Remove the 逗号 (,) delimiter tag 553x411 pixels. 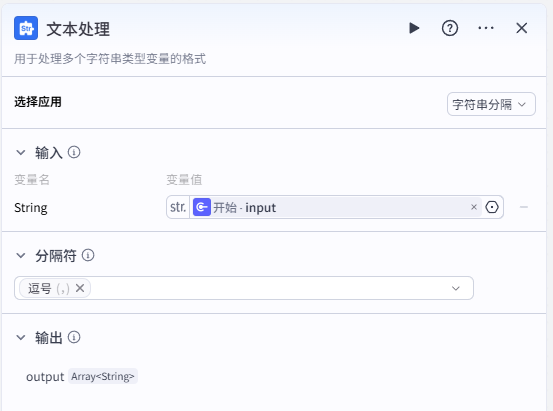[80, 288]
